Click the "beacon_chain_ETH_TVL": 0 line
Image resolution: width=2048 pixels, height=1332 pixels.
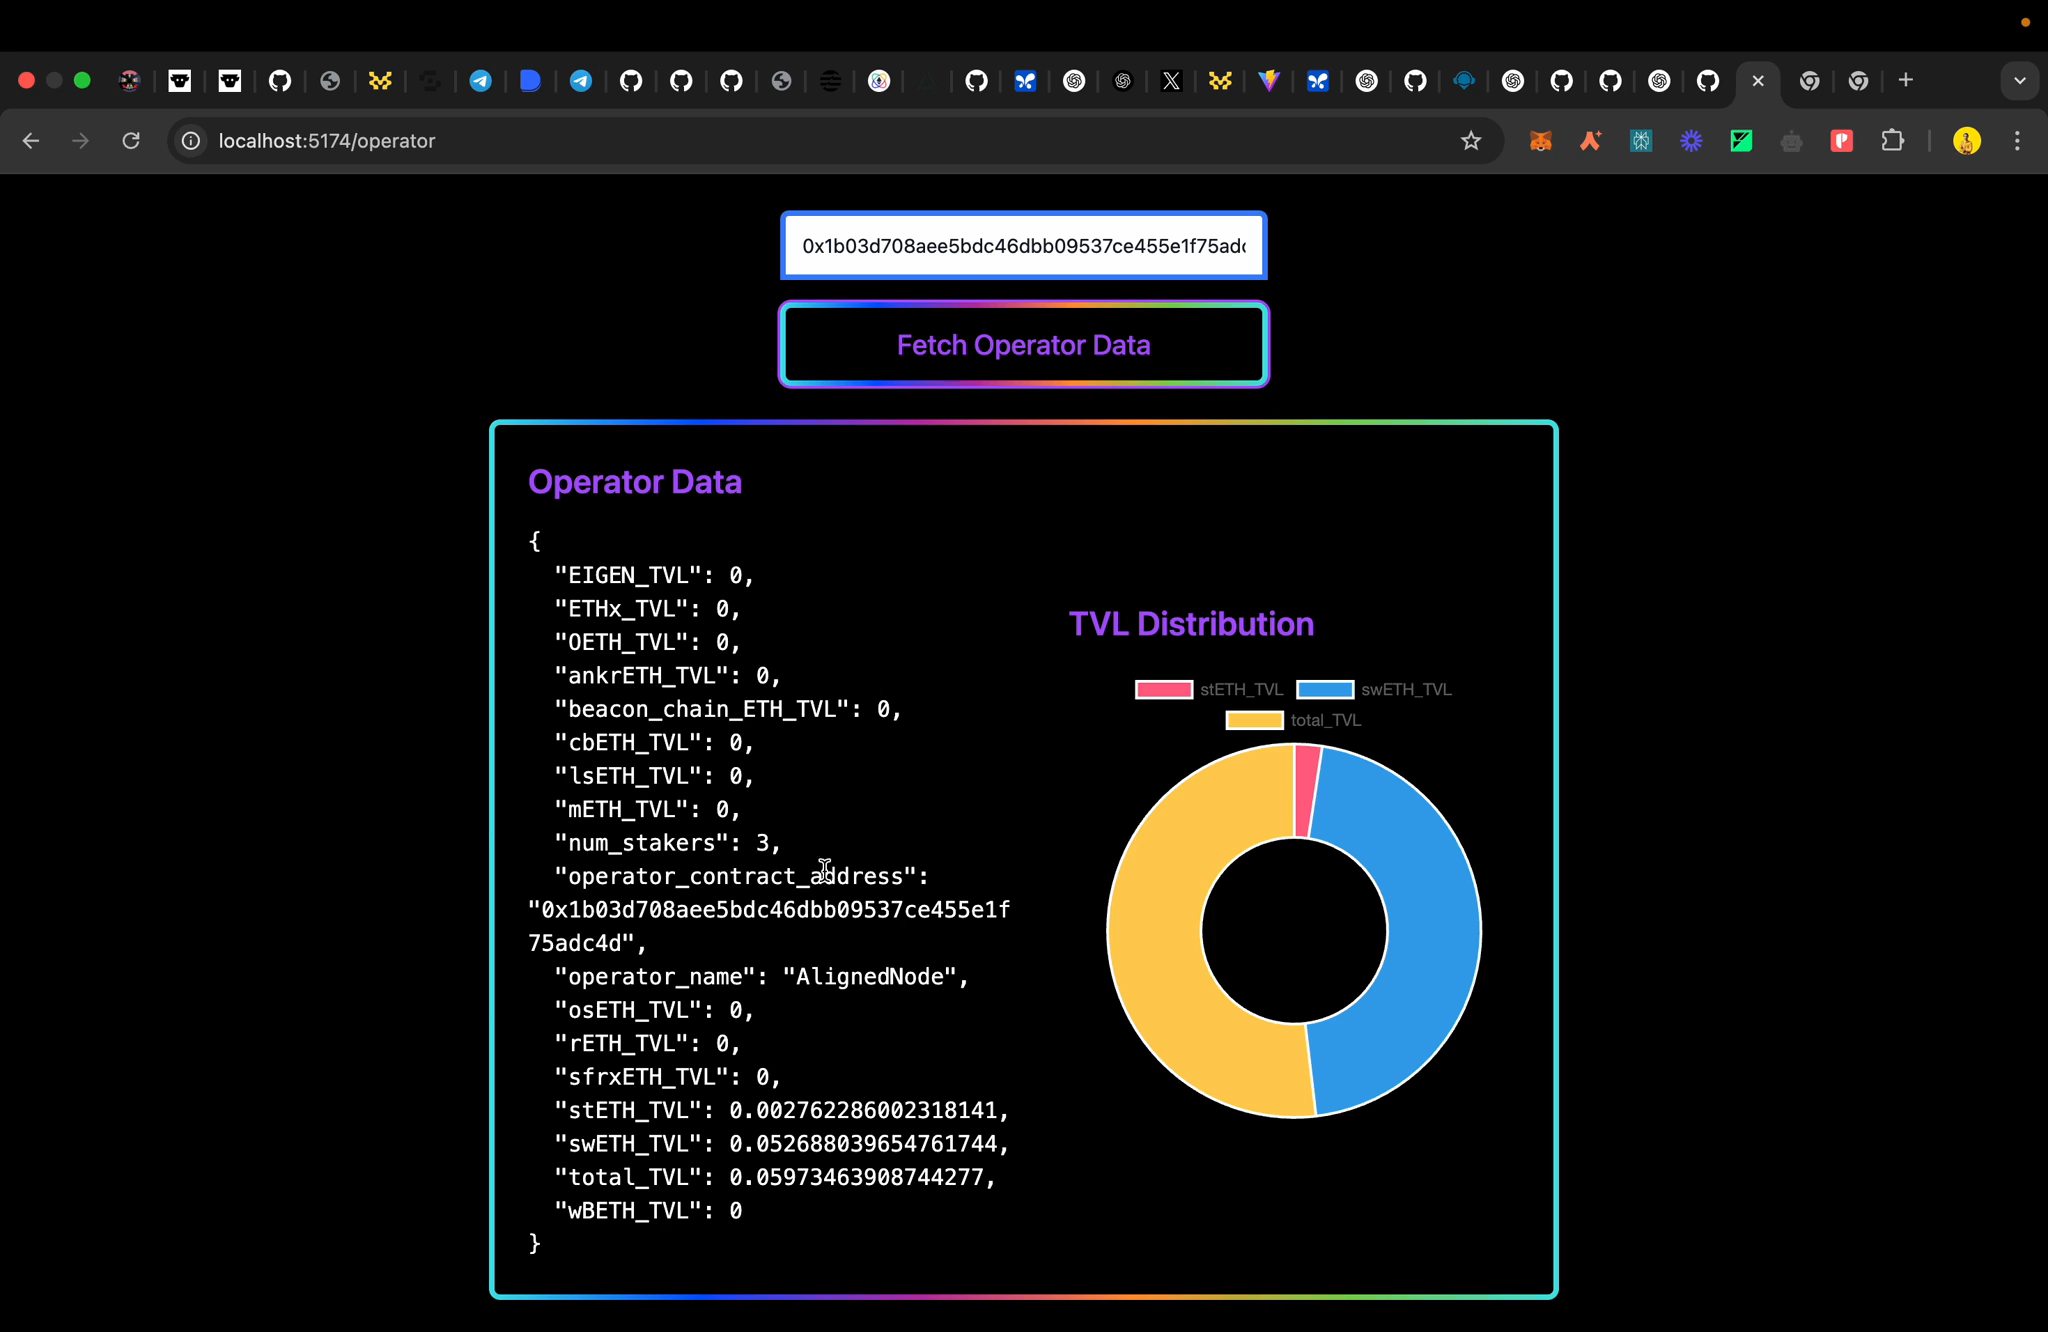coord(728,709)
